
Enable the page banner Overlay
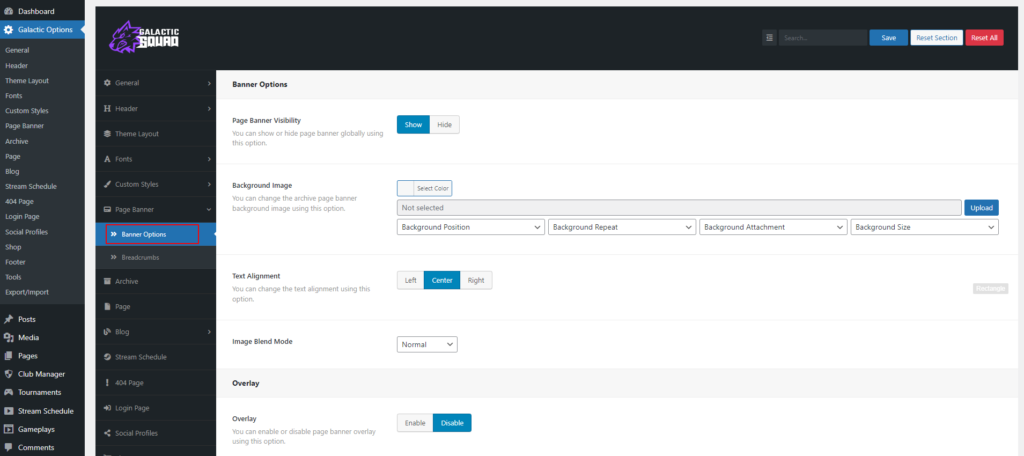point(415,423)
